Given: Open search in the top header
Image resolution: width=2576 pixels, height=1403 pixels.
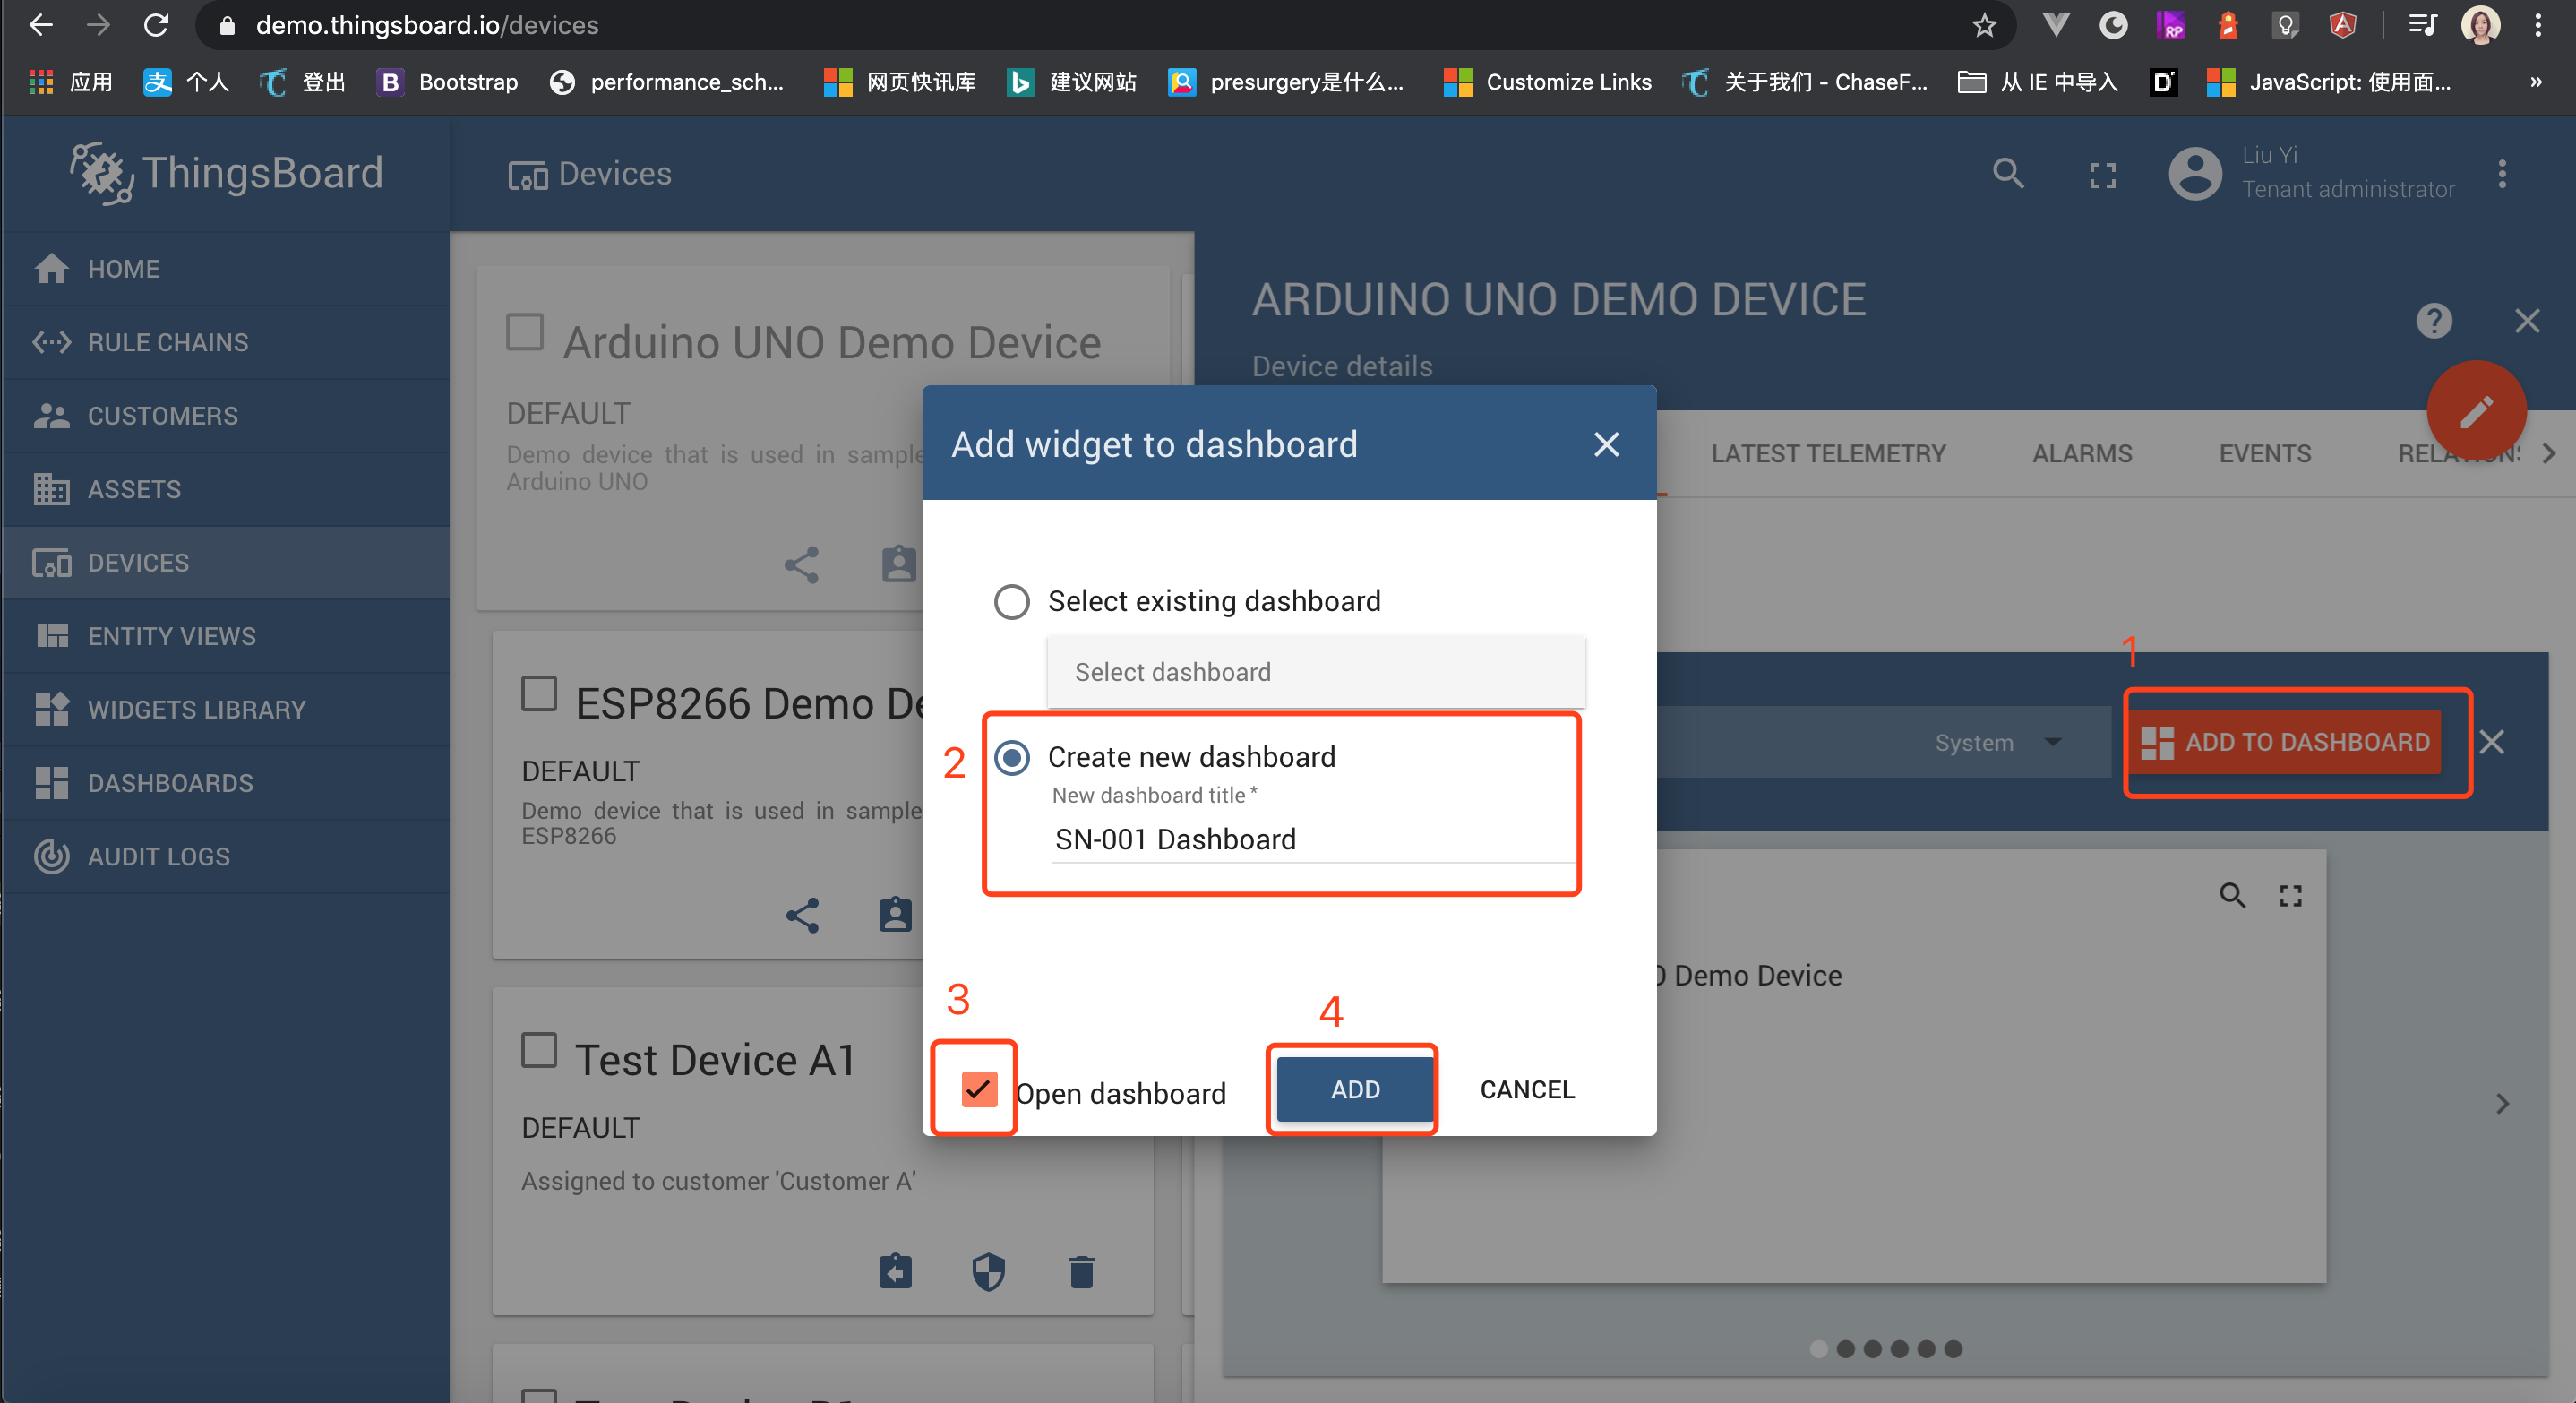Looking at the screenshot, I should pos(2007,174).
